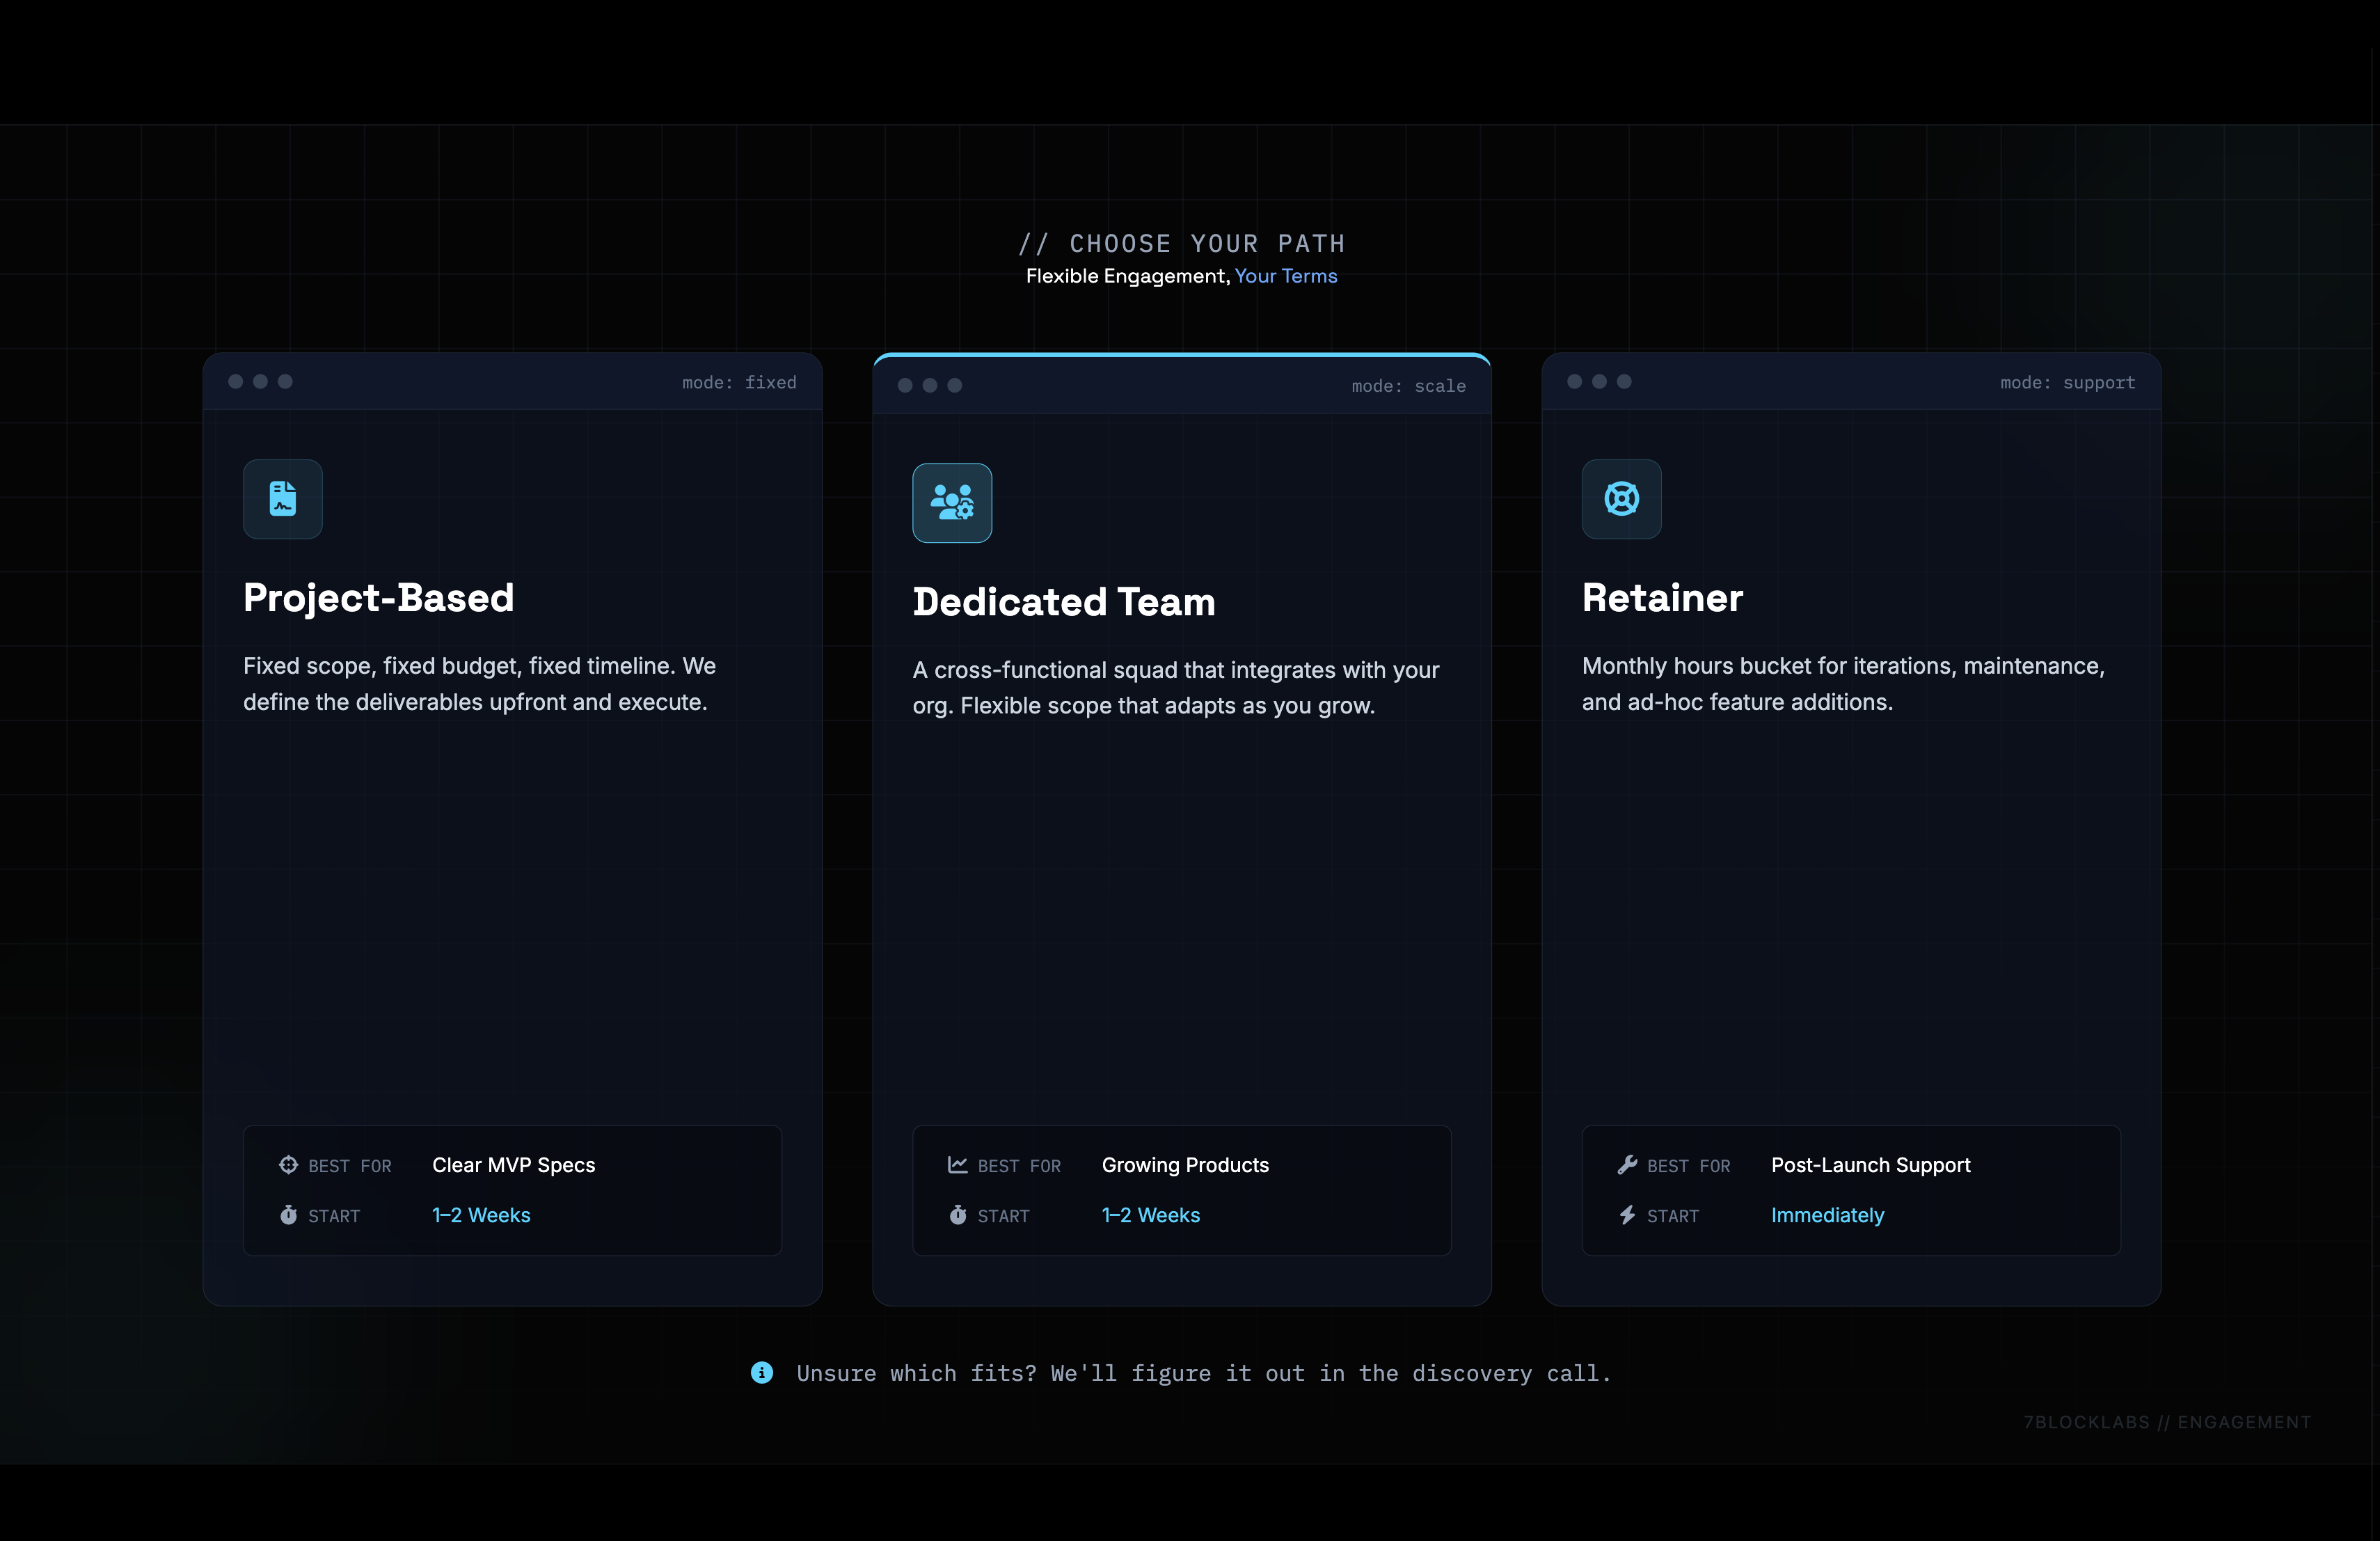2380x1541 pixels.
Task: Click first window dot on Retainer card
Action: point(1574,381)
